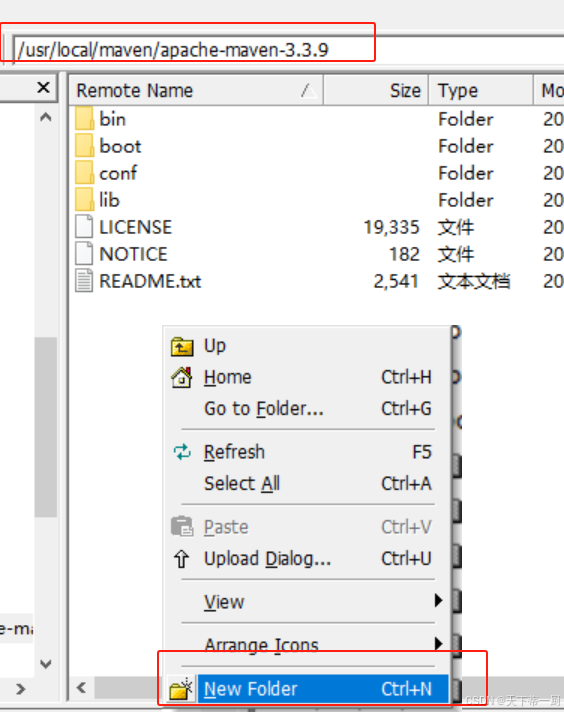
Task: Click left panel scroll down arrow
Action: click(45, 664)
